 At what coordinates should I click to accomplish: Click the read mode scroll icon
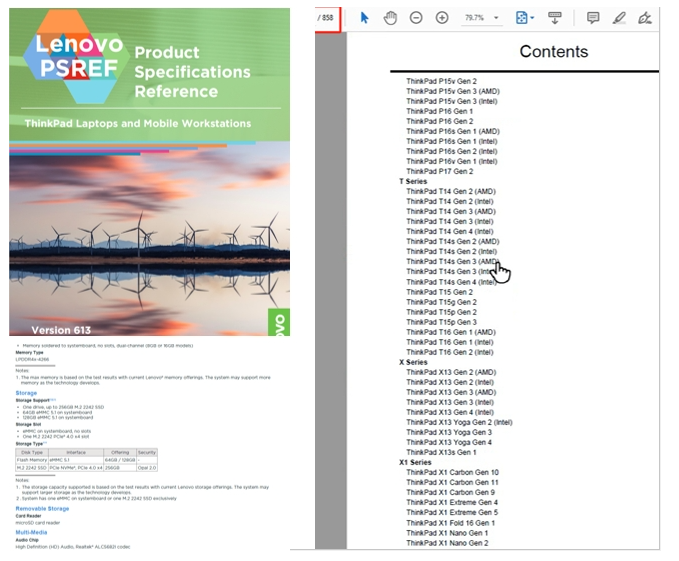pos(555,18)
